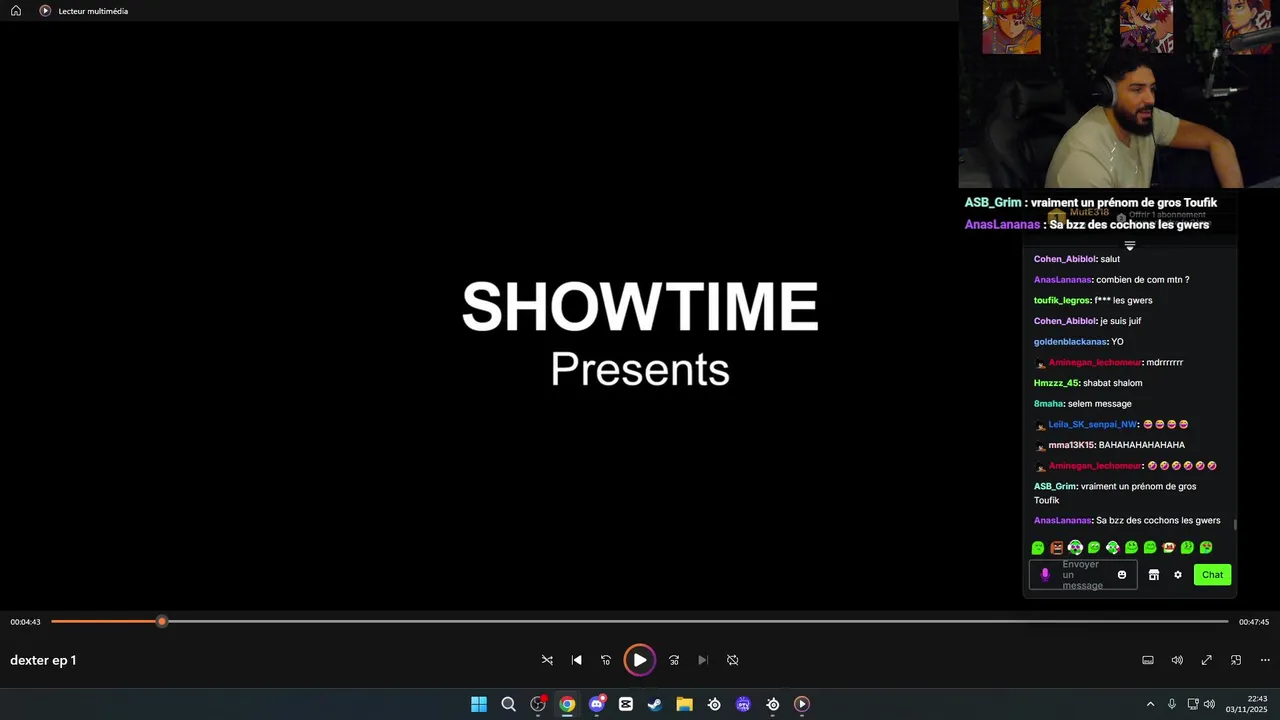The image size is (1280, 720).
Task: Click the next track button
Action: (x=703, y=660)
